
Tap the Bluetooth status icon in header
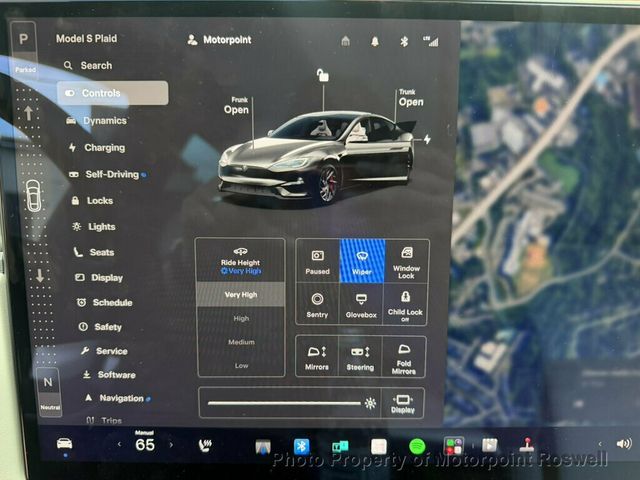coord(404,41)
